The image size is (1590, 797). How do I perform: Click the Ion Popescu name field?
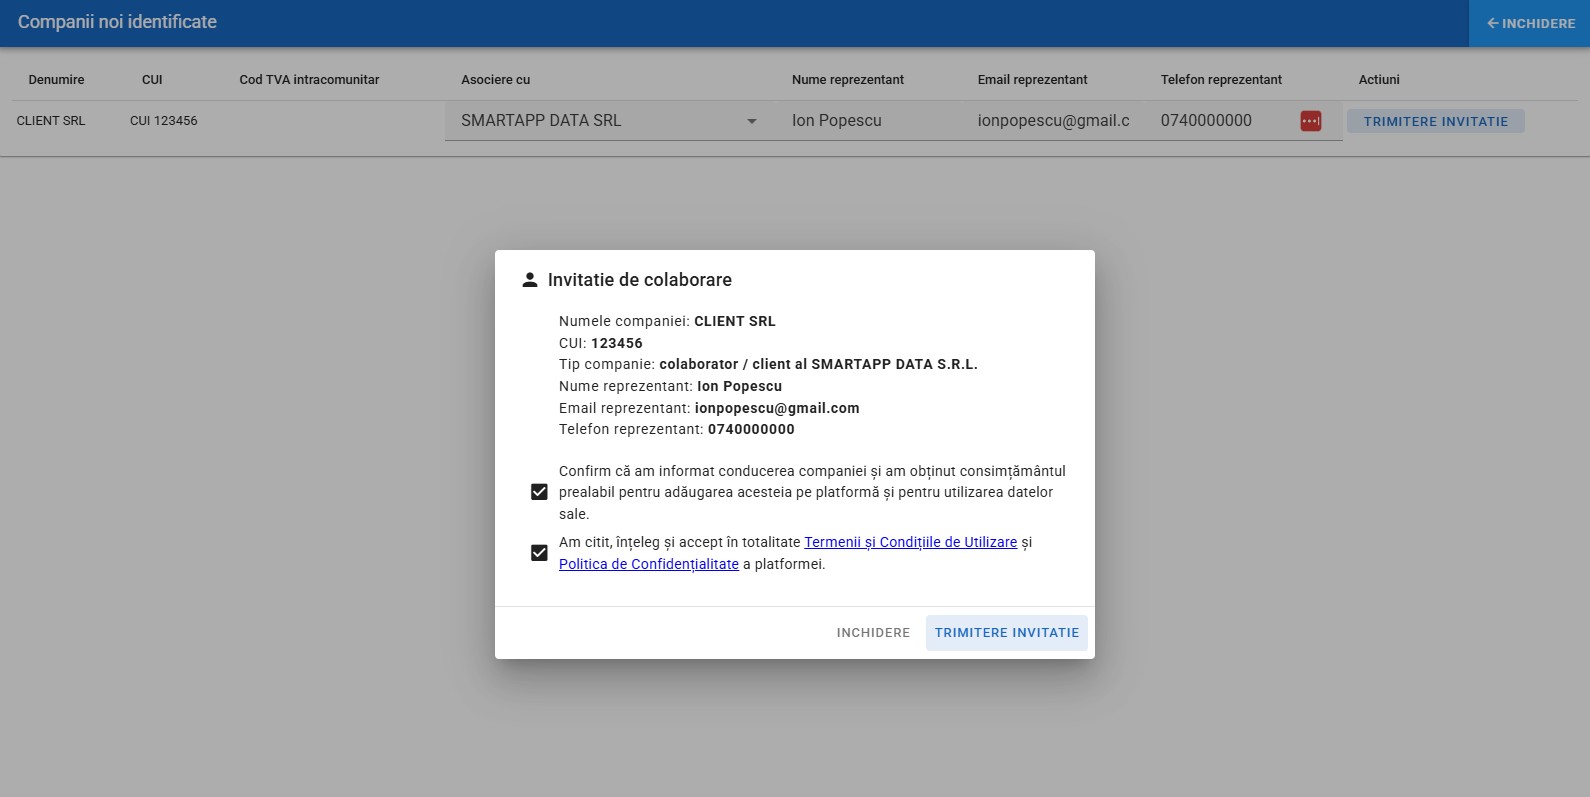click(860, 121)
